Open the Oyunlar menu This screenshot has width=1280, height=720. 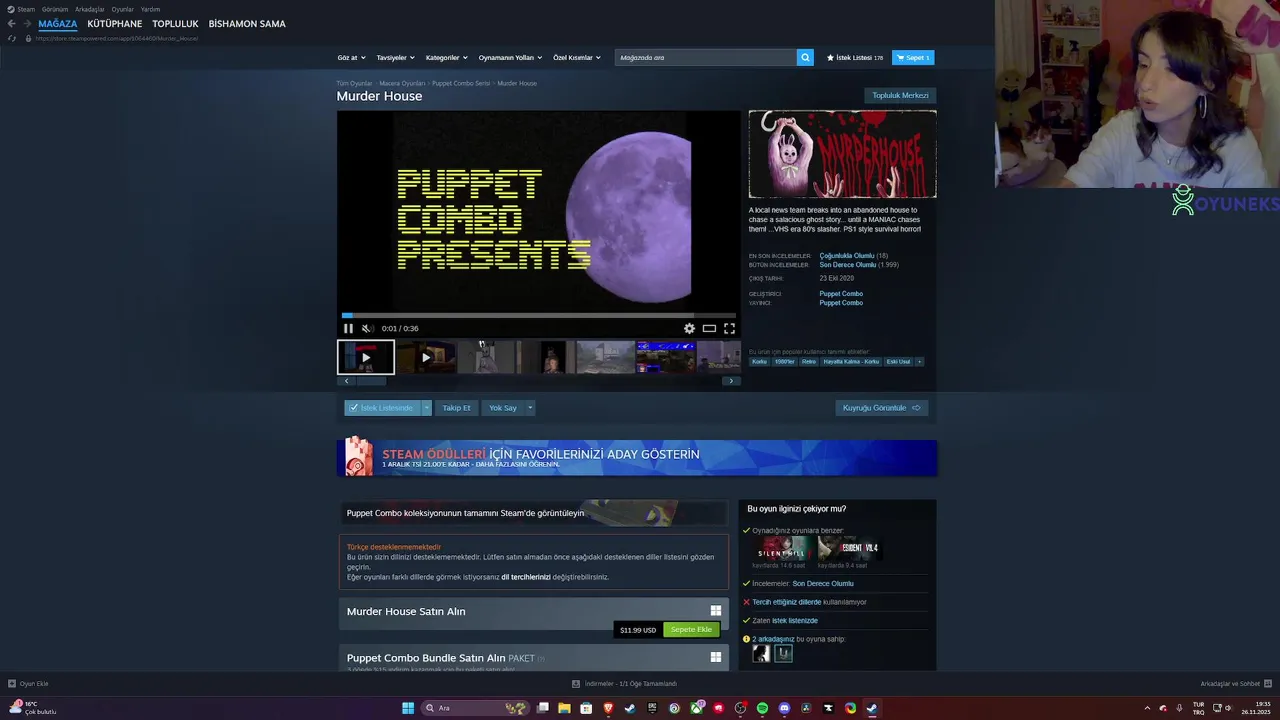tap(123, 9)
